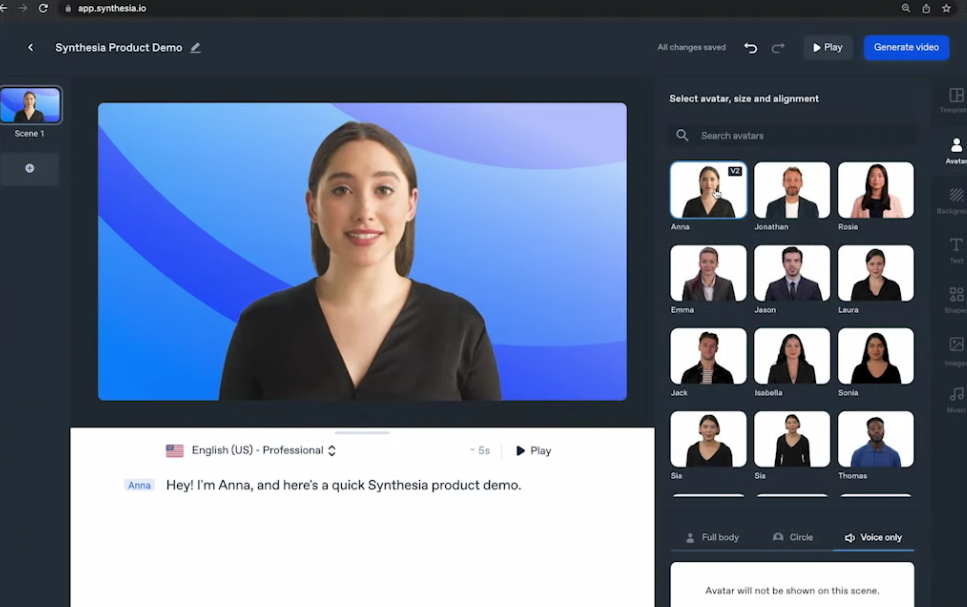Switch to the Circle tab
Image resolution: width=967 pixels, height=607 pixels.
[x=793, y=537]
